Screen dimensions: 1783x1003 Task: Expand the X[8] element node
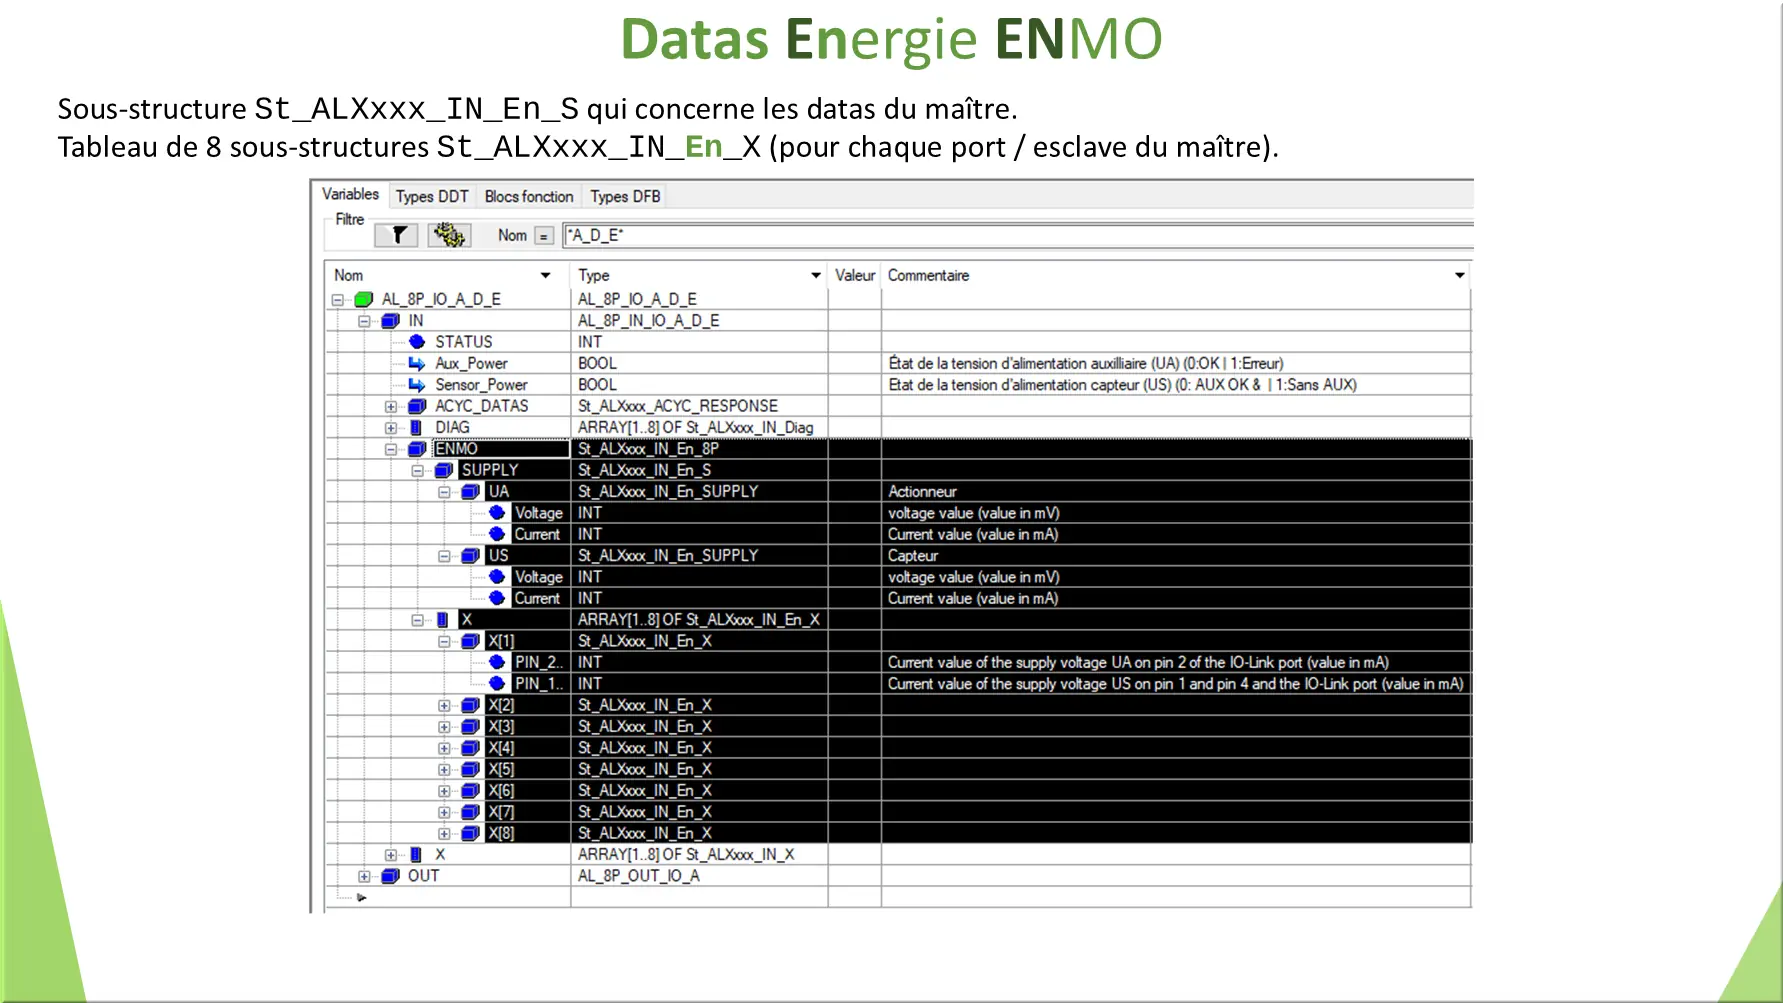(444, 834)
